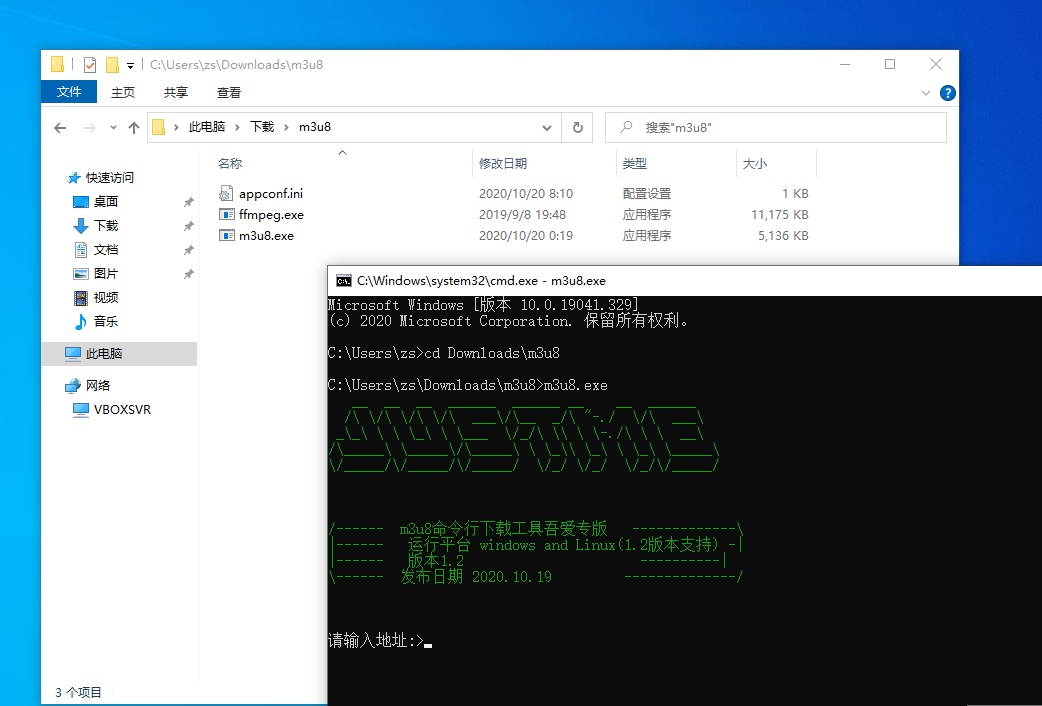The height and width of the screenshot is (706, 1042).
Task: Click 此电脑 in the address breadcrumb
Action: tap(207, 127)
